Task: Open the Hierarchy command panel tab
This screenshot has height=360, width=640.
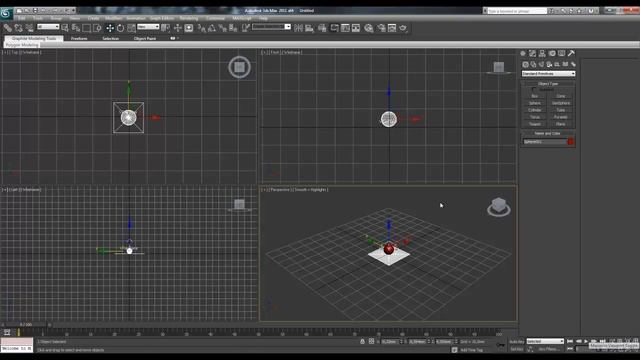Action: [542, 53]
